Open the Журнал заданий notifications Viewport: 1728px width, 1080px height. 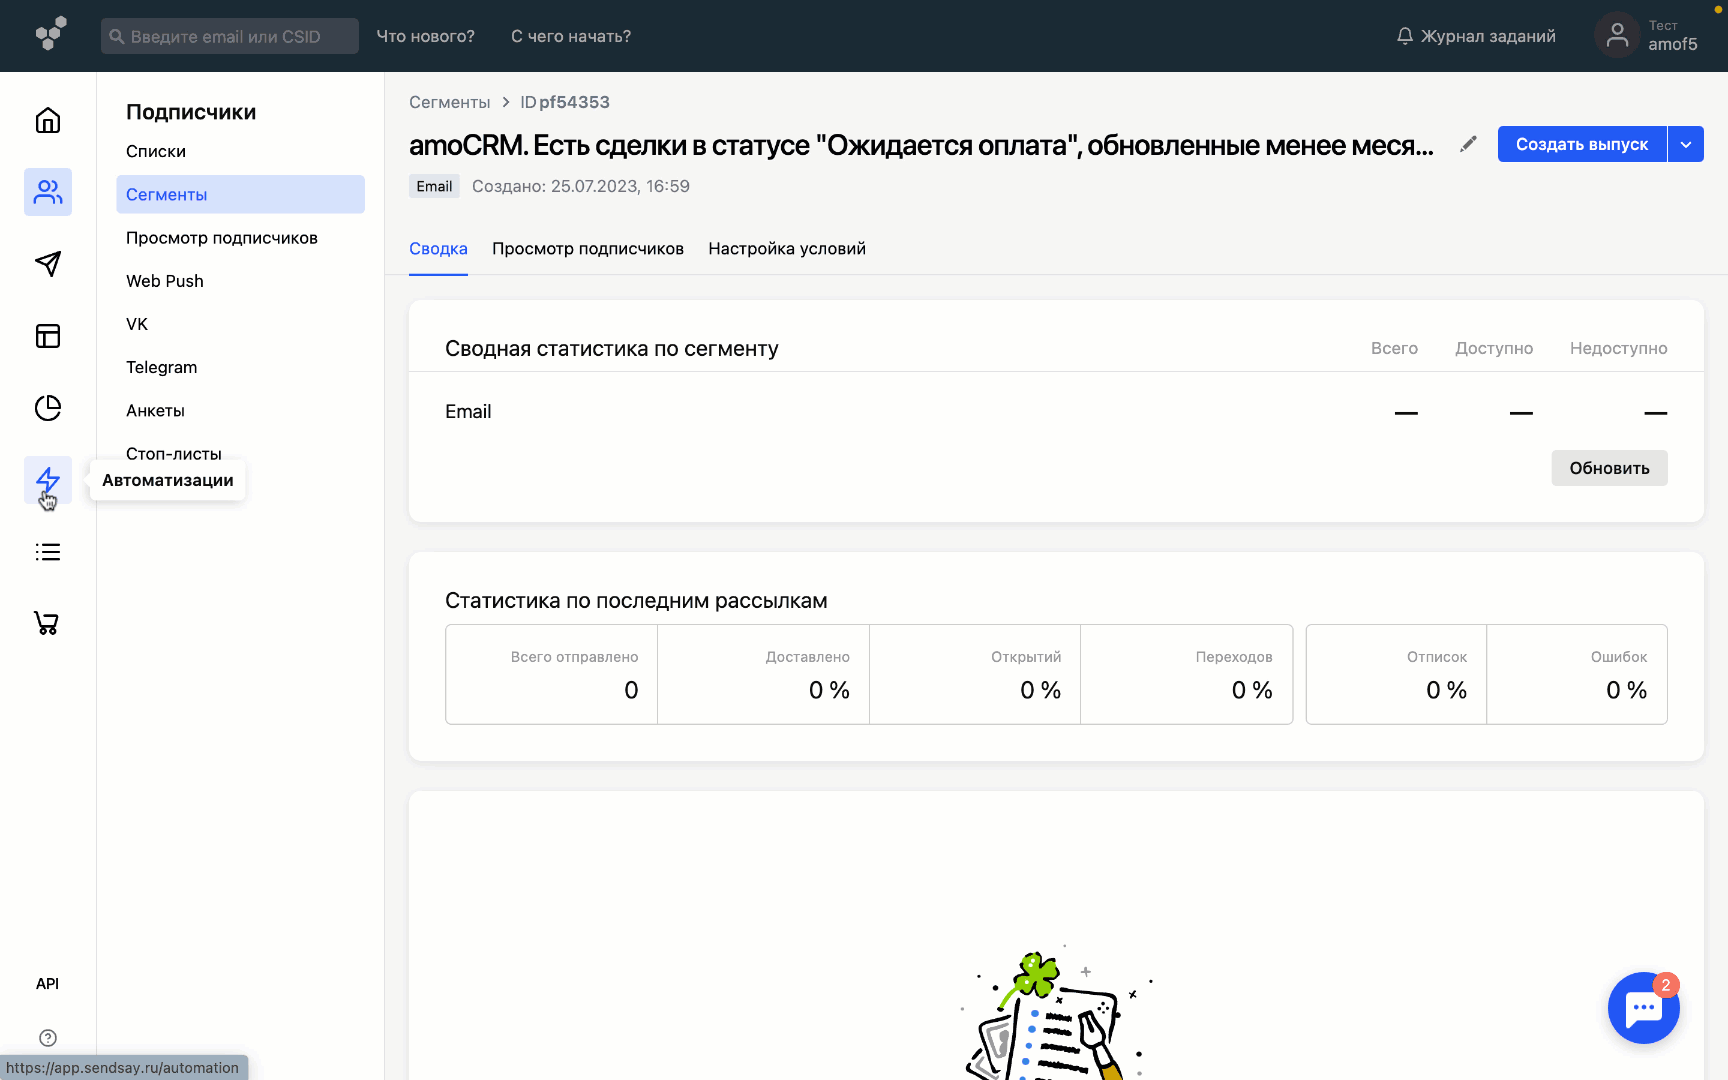pyautogui.click(x=1476, y=36)
